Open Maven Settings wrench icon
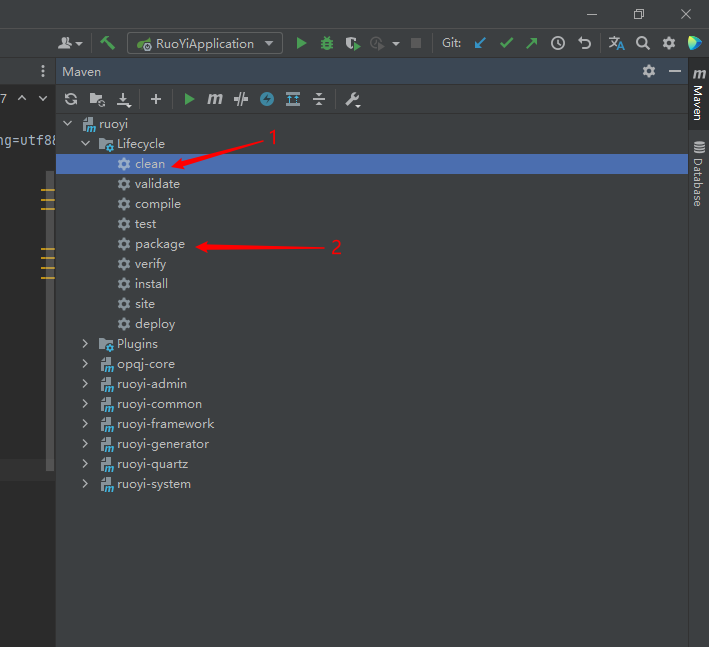 [x=352, y=99]
